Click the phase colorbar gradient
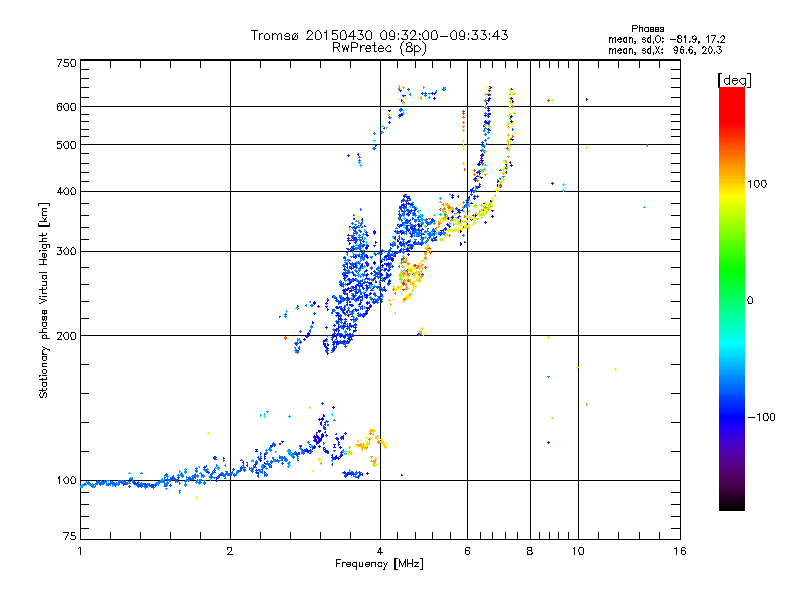The width and height of the screenshot is (800, 600). (x=732, y=298)
